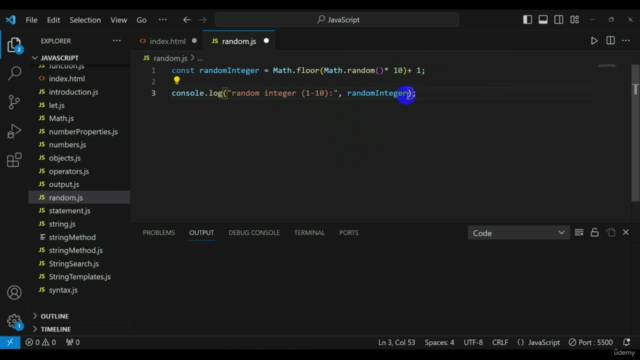The width and height of the screenshot is (640, 360).
Task: Click the Run Code play button
Action: [594, 41]
